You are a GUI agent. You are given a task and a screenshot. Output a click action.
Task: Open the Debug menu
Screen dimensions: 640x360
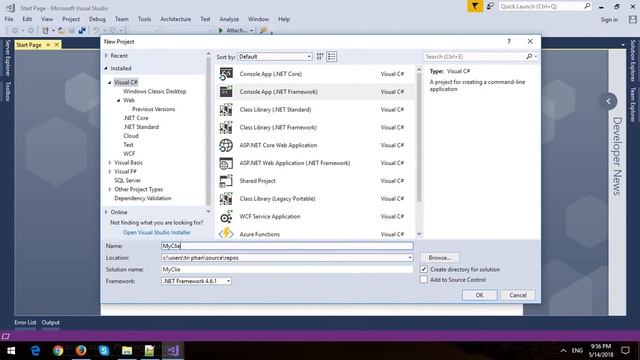[x=97, y=19]
